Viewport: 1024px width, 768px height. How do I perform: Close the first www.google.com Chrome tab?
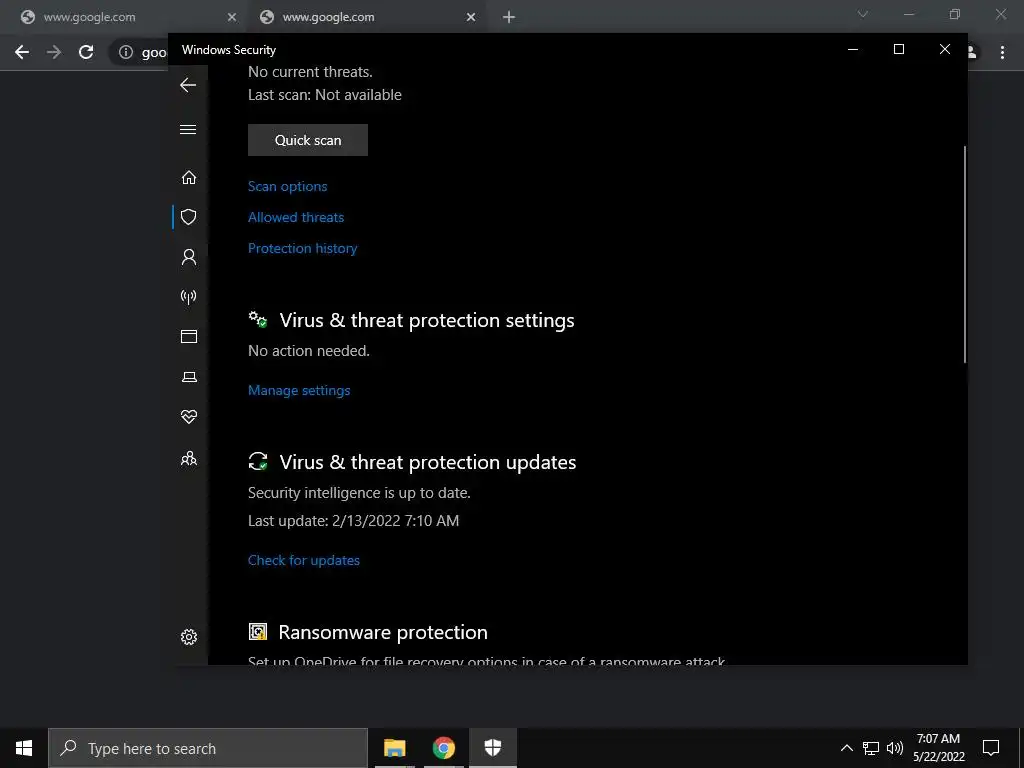(232, 18)
